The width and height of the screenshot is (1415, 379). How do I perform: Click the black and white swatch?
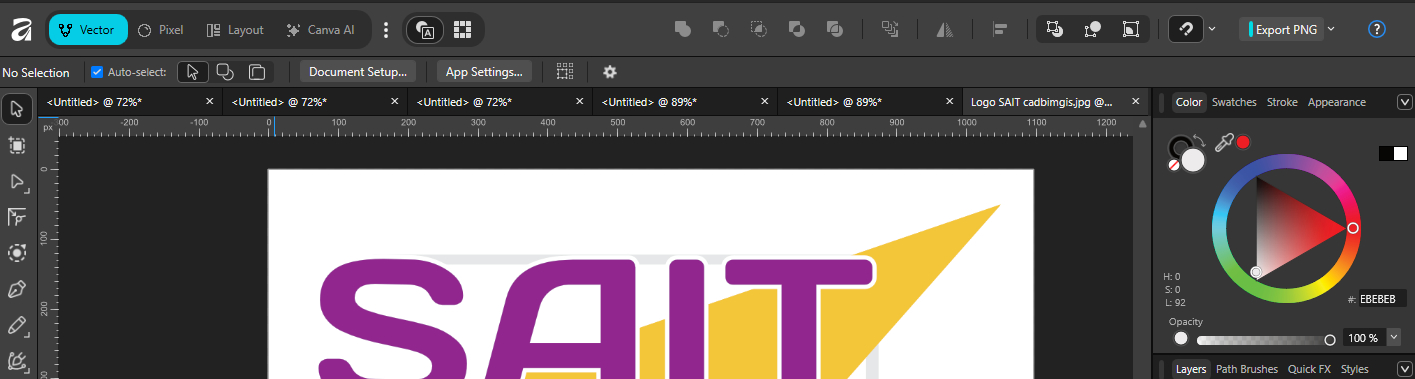click(x=1393, y=153)
